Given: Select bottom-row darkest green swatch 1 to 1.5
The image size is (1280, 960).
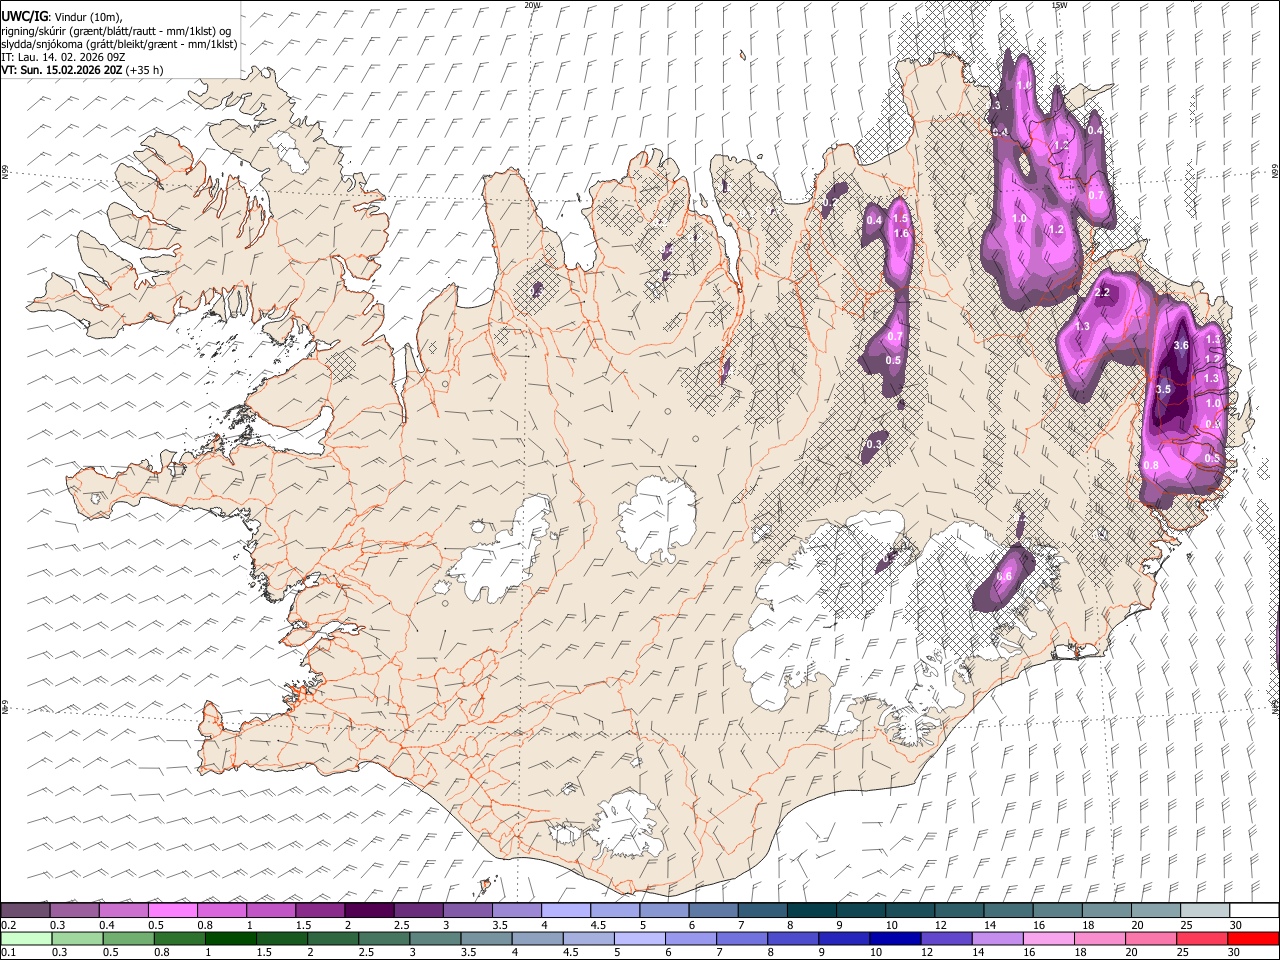Looking at the screenshot, I should click(x=230, y=938).
